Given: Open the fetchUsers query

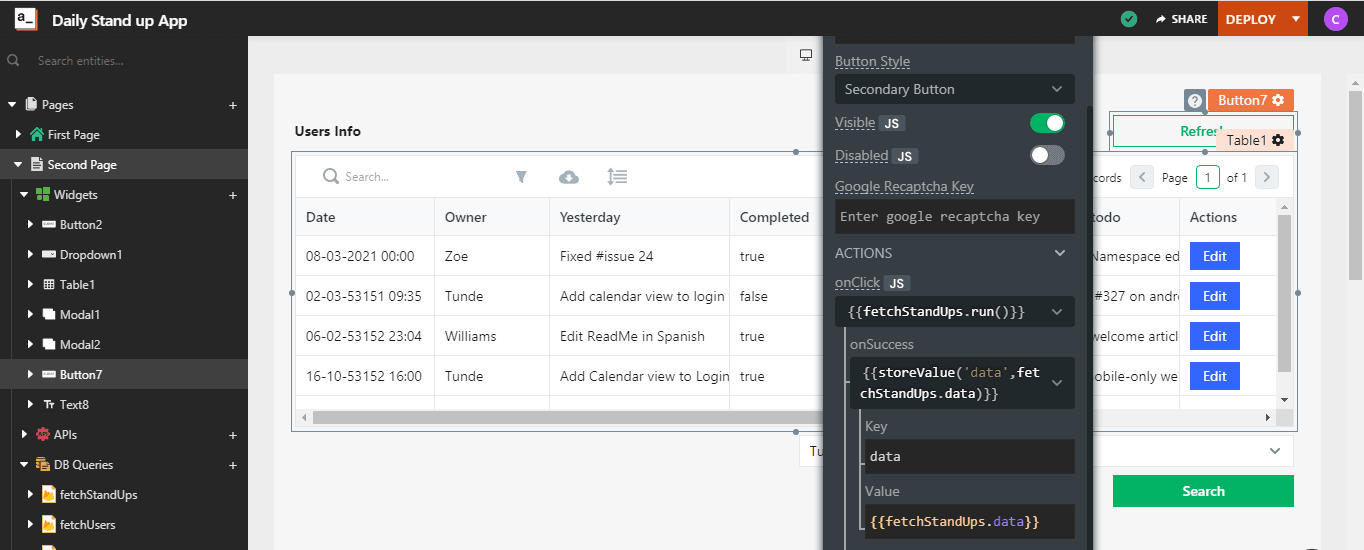Looking at the screenshot, I should tap(87, 525).
